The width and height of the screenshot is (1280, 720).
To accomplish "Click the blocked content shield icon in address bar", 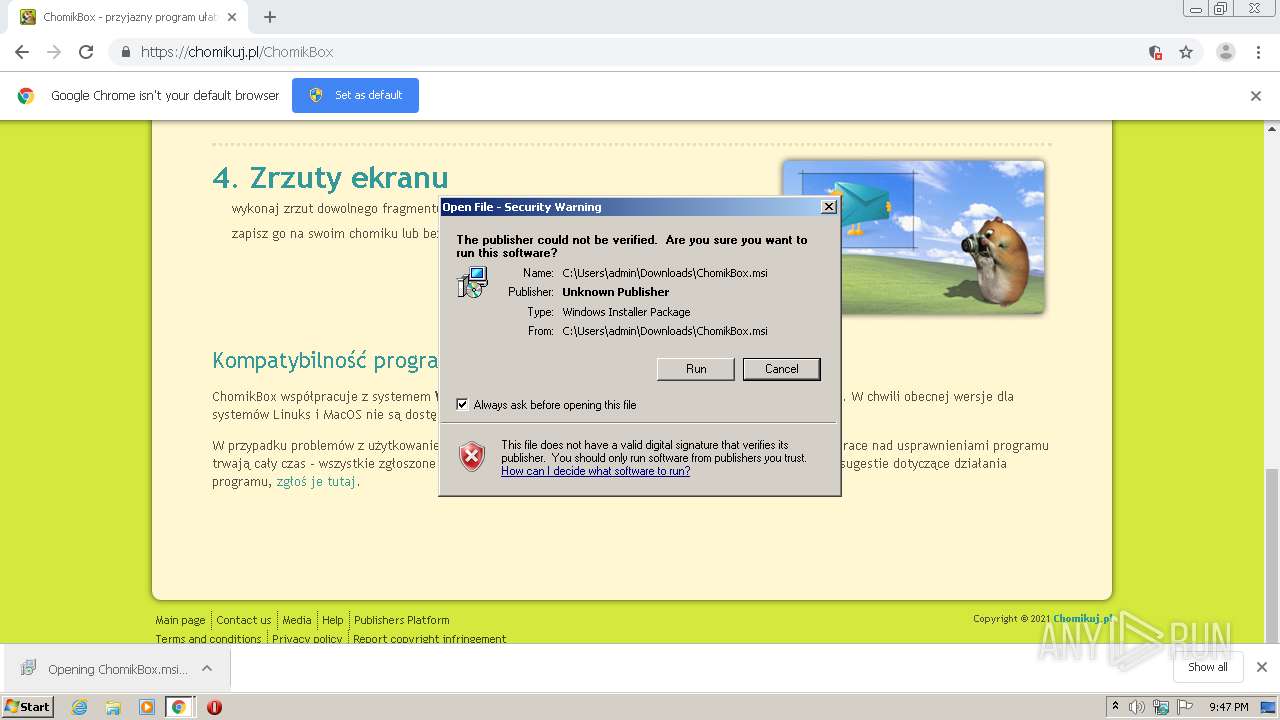I will (x=1155, y=52).
